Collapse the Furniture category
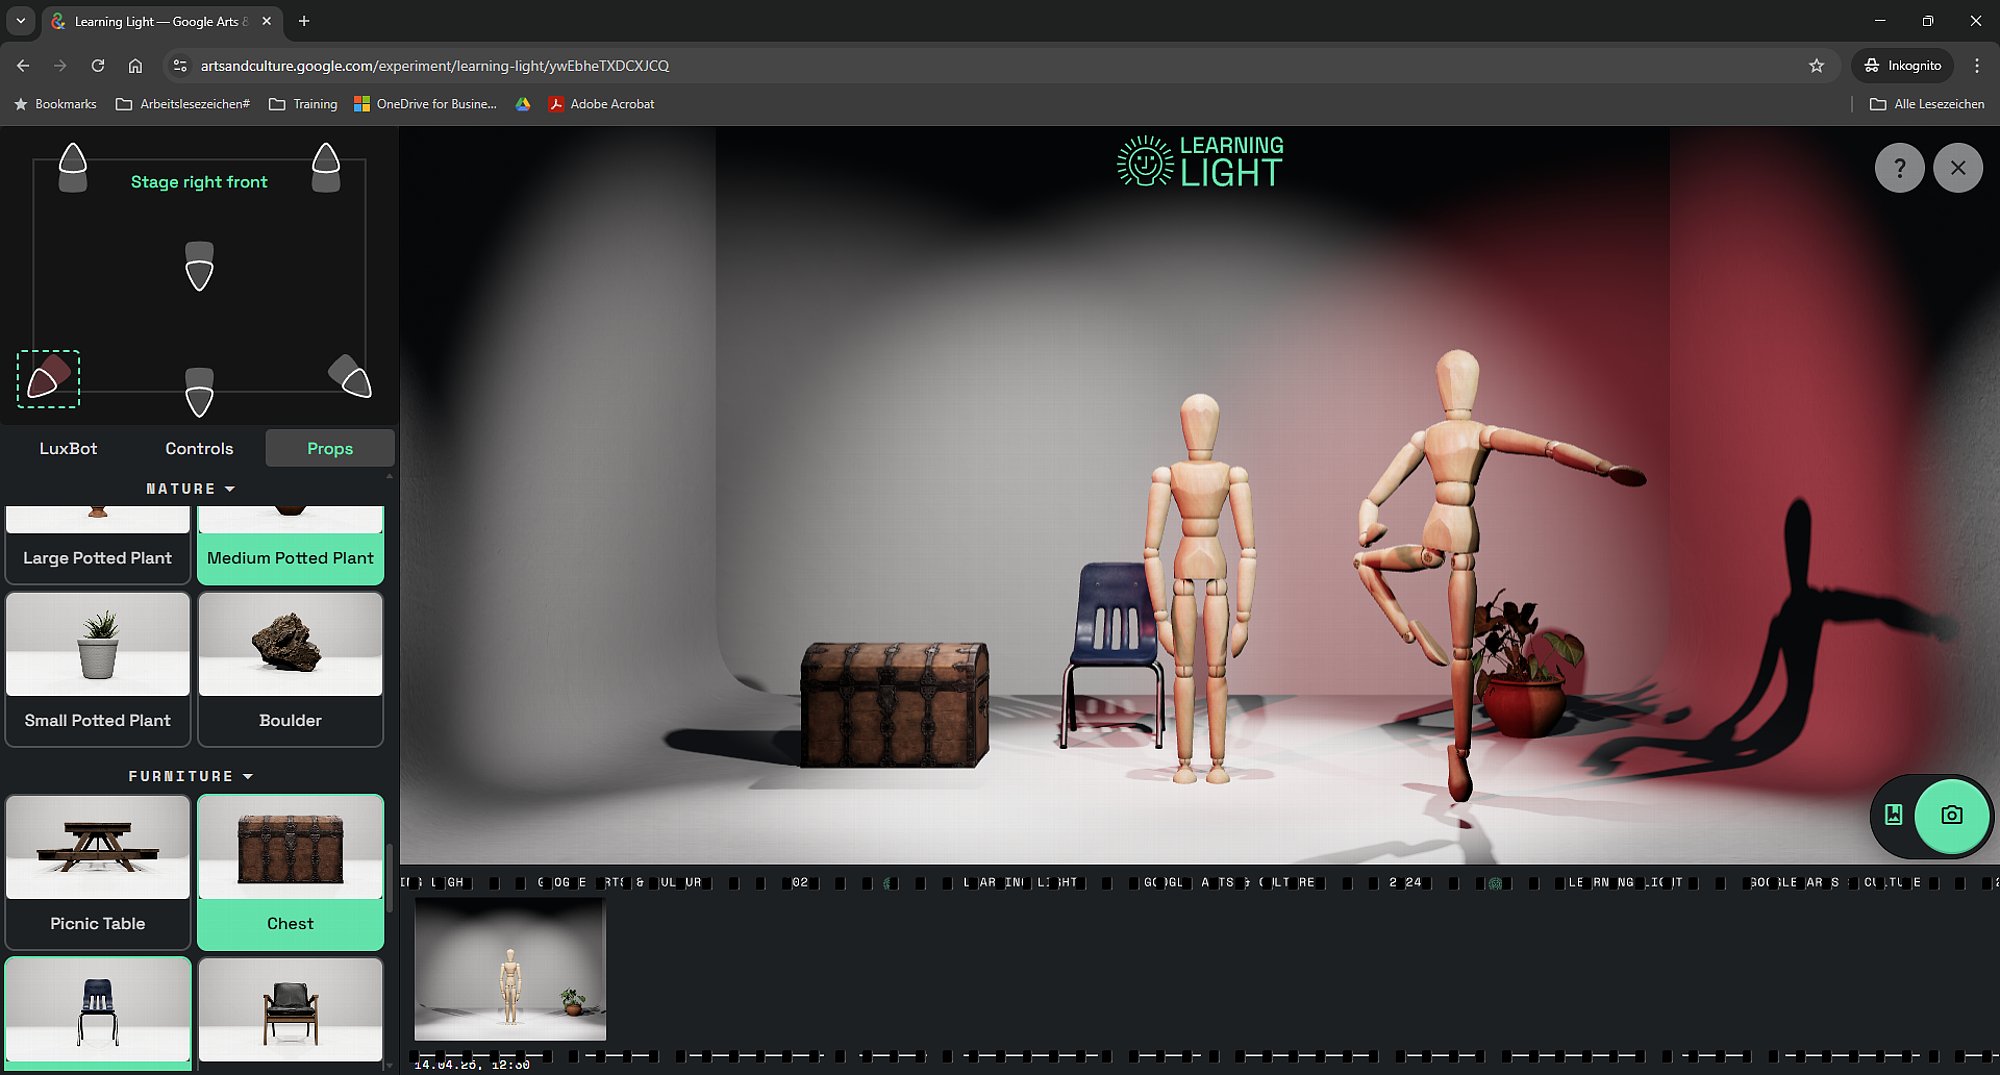 pos(190,776)
